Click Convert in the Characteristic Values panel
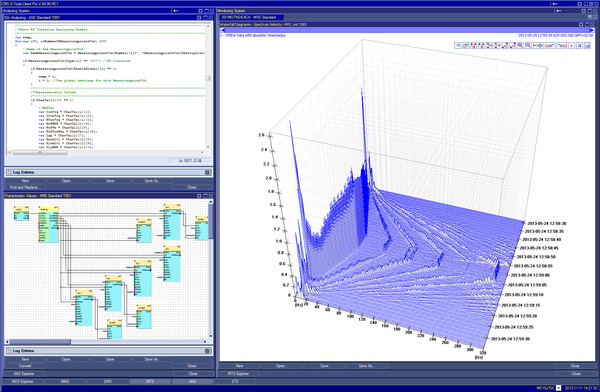This screenshot has height=392, width=600. tap(25, 366)
